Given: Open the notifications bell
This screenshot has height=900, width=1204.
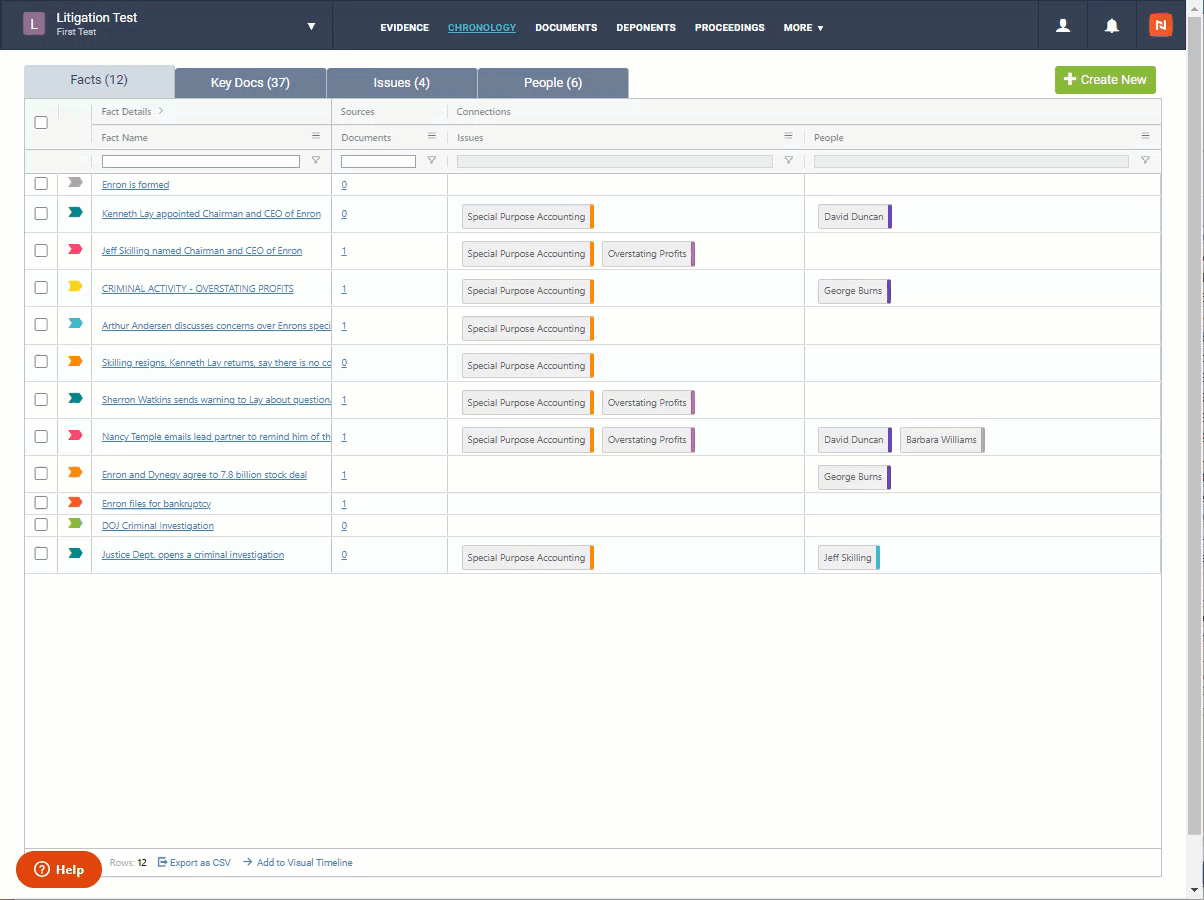Looking at the screenshot, I should point(1112,26).
